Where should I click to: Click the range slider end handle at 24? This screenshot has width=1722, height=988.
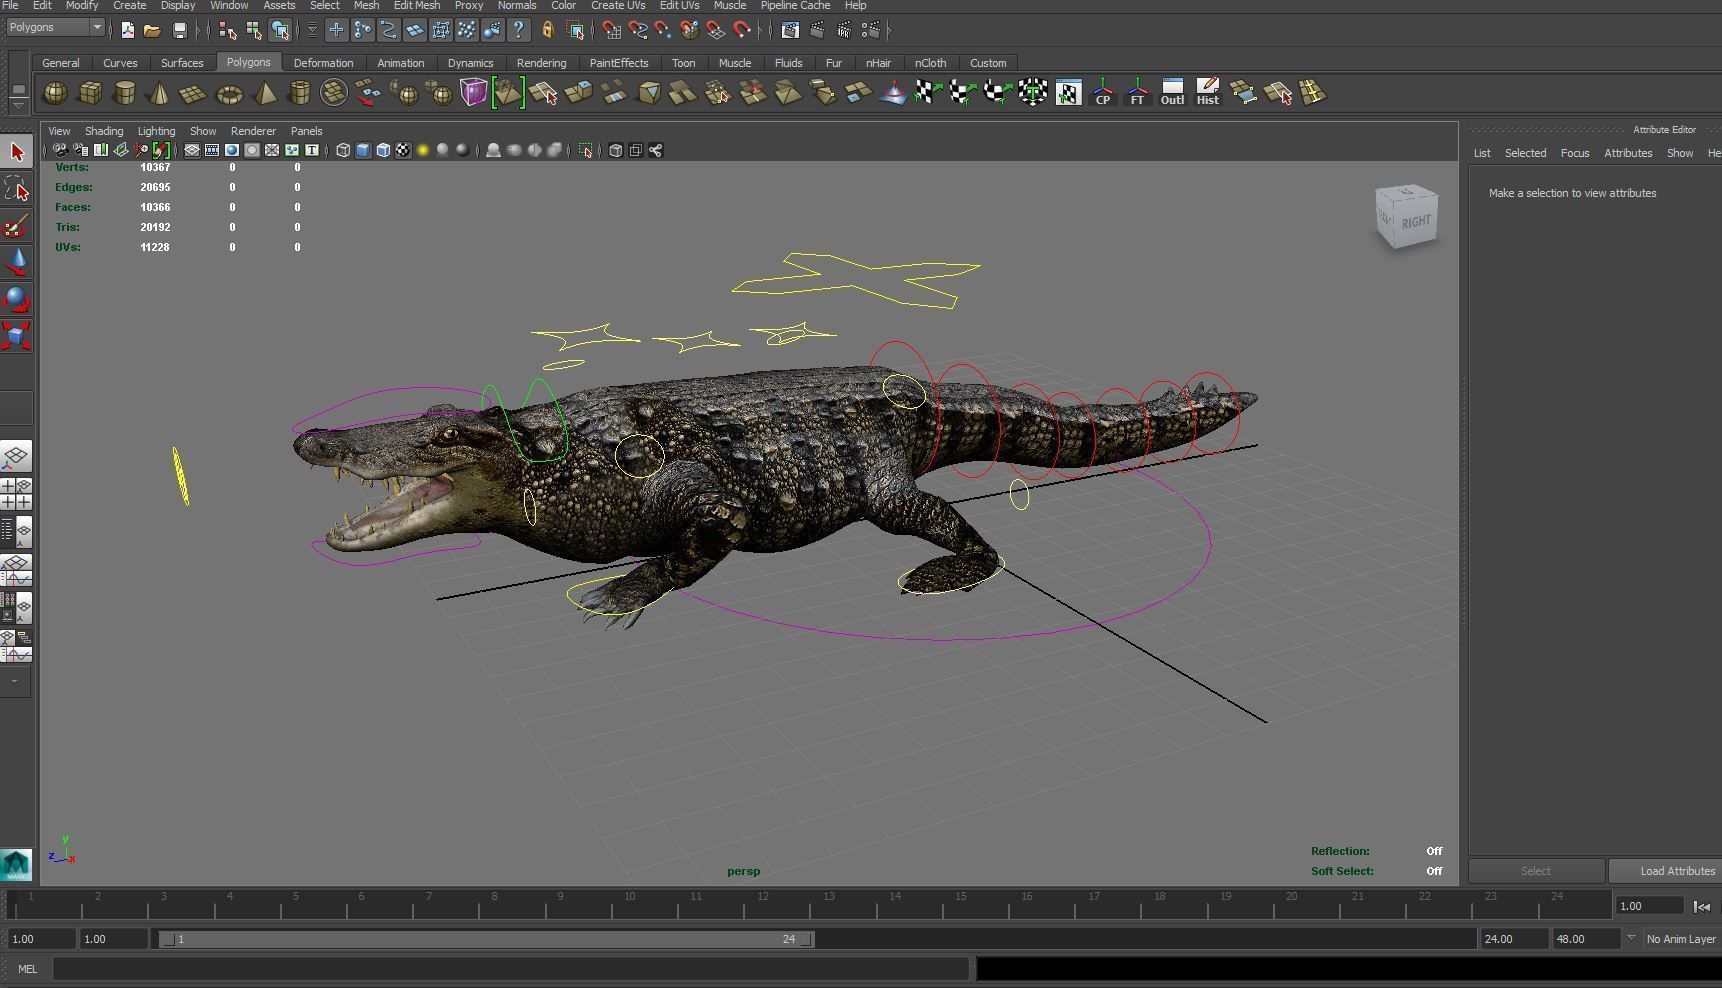[809, 939]
